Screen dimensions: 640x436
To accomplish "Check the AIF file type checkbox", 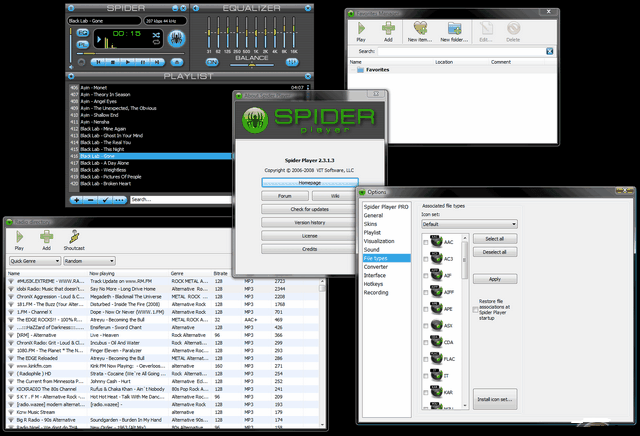I will point(426,276).
